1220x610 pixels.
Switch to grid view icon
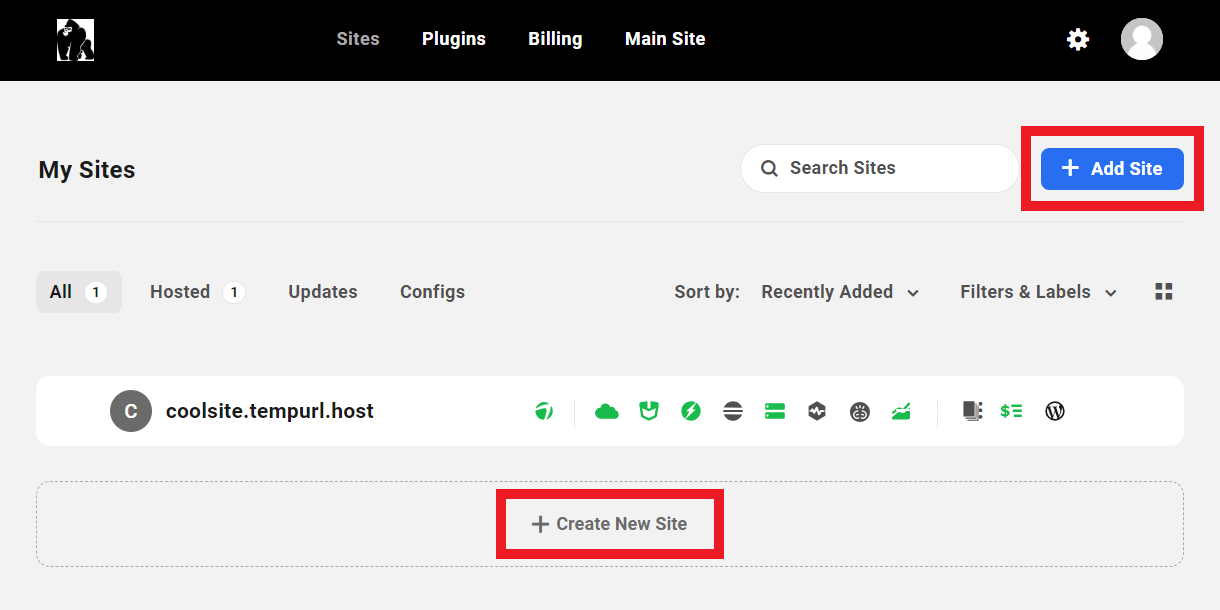point(1163,292)
